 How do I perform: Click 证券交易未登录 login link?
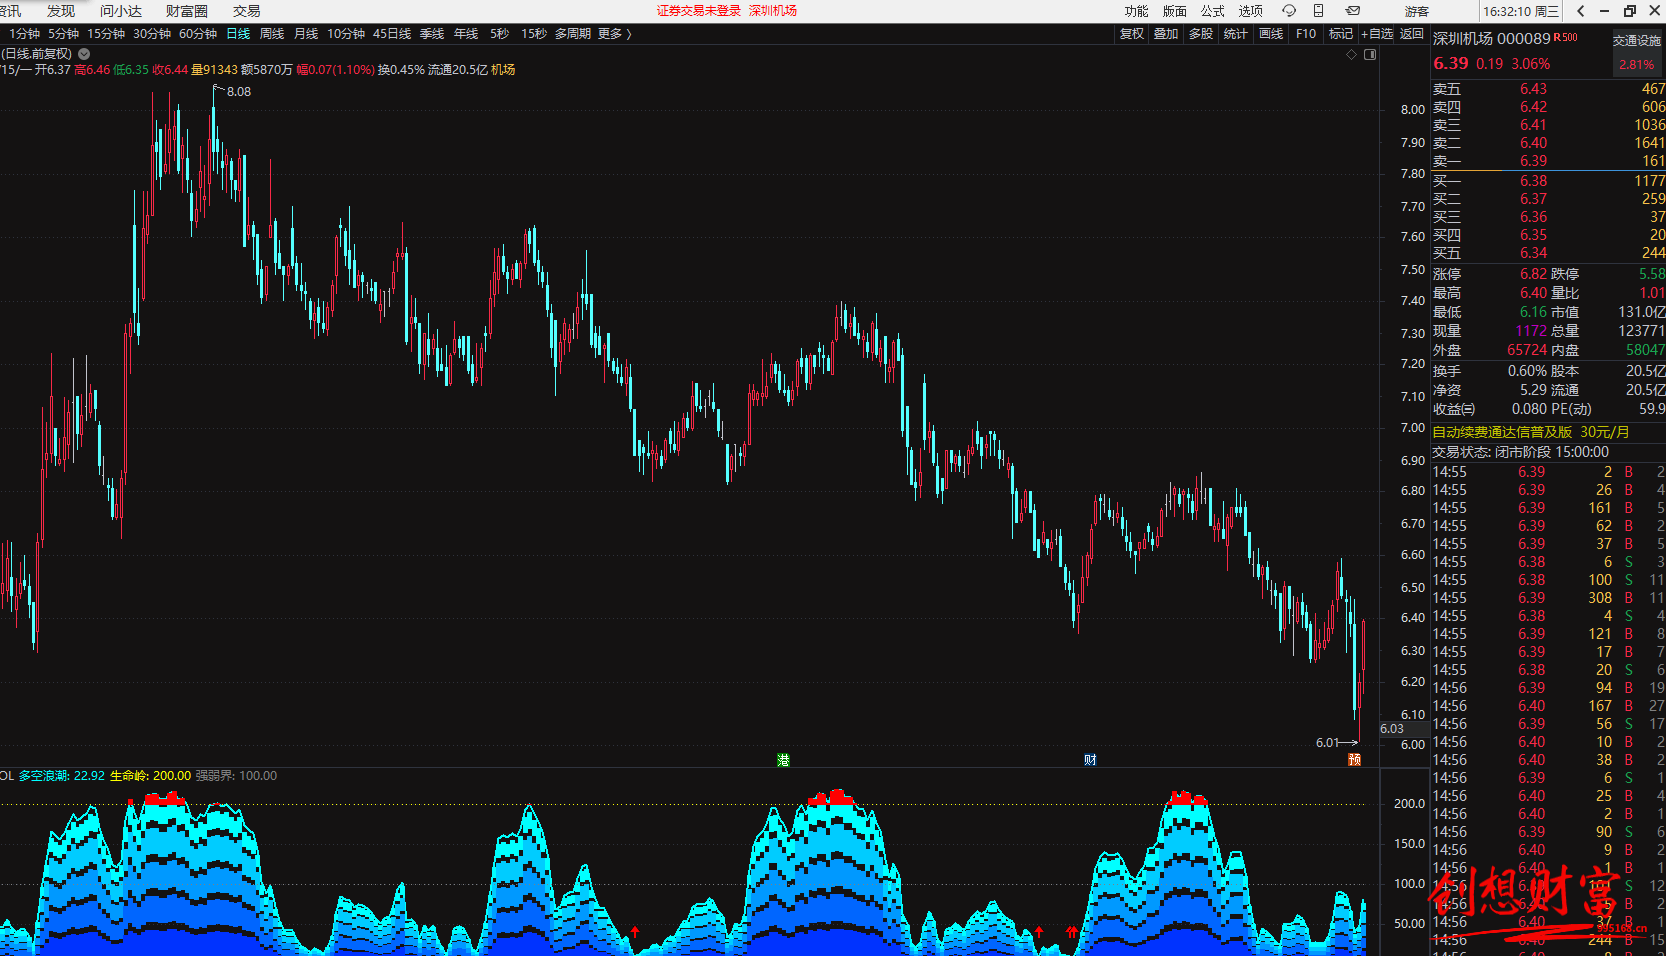pos(699,11)
